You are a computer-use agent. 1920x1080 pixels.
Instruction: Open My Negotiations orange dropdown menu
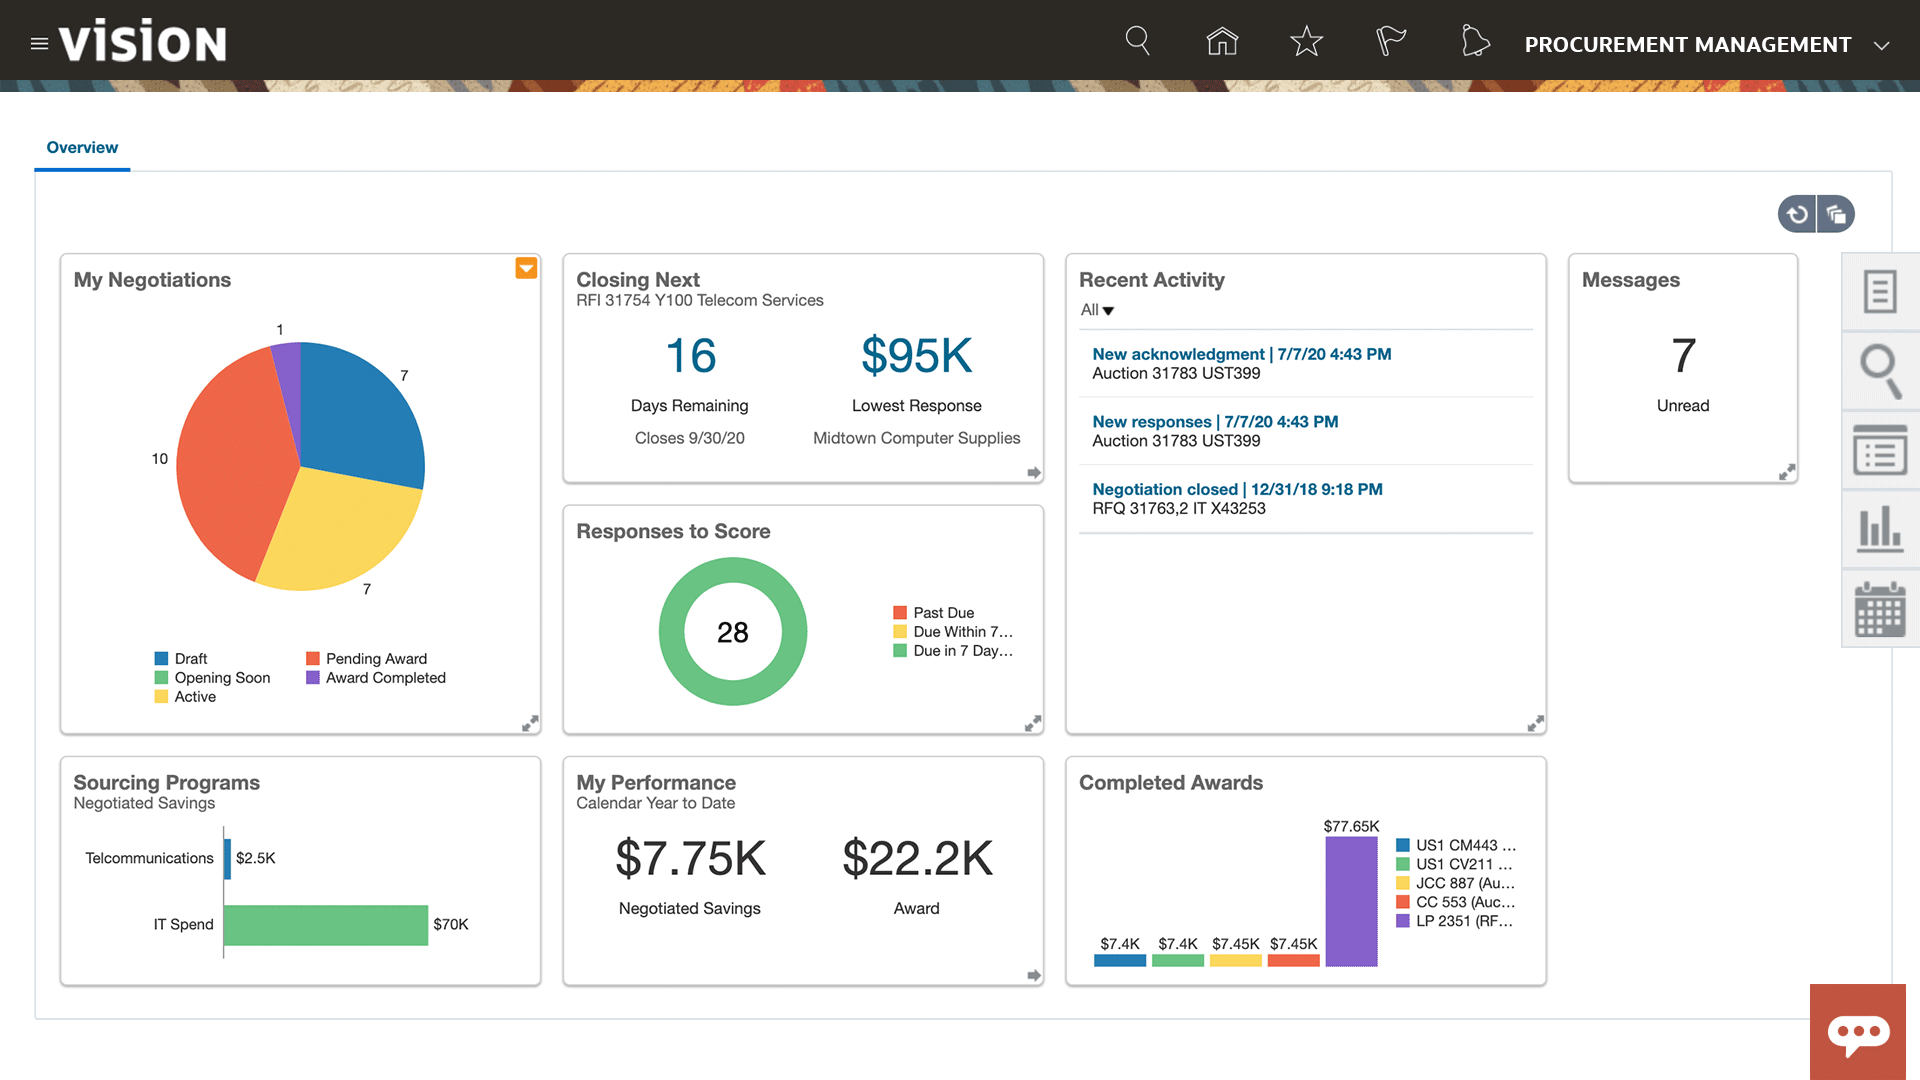point(526,268)
